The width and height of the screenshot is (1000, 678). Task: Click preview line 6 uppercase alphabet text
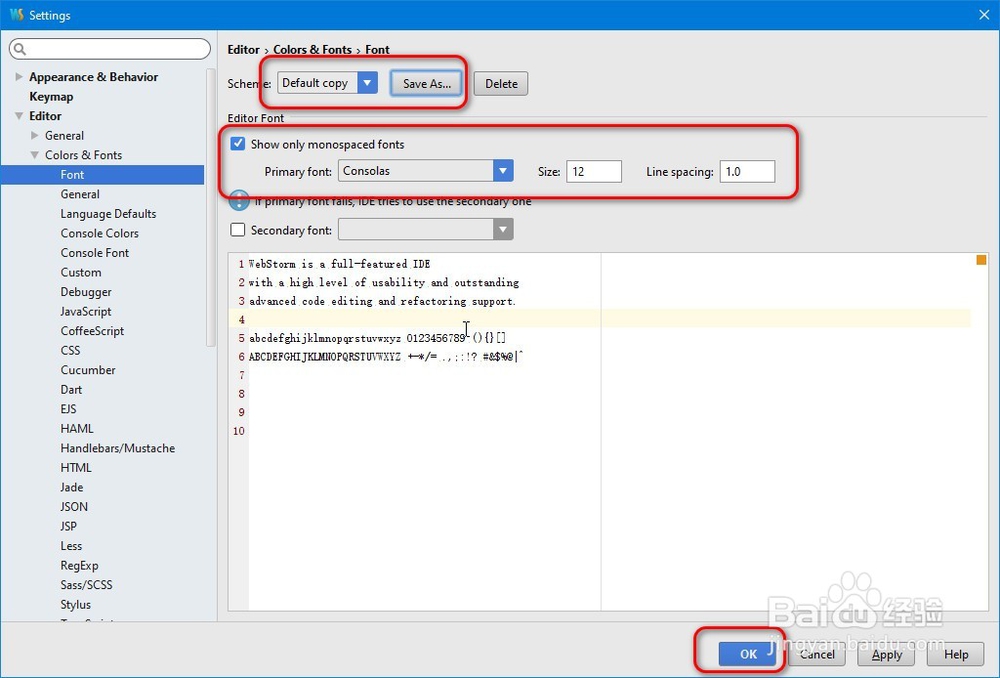click(x=325, y=357)
